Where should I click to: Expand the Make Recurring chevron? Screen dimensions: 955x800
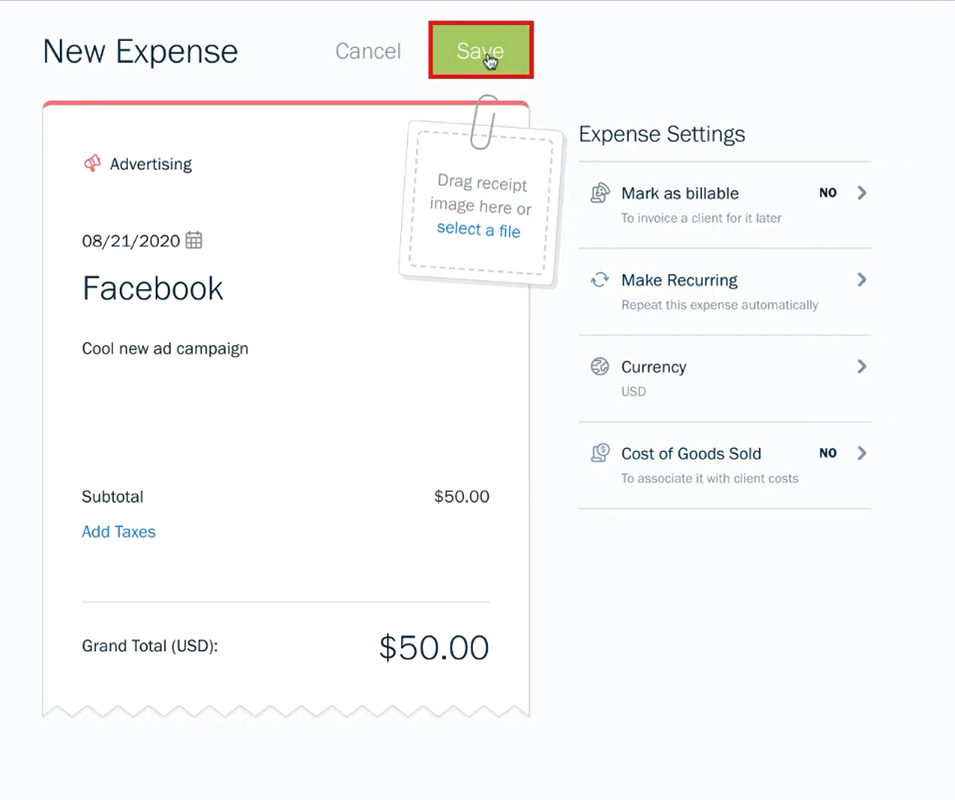click(862, 280)
